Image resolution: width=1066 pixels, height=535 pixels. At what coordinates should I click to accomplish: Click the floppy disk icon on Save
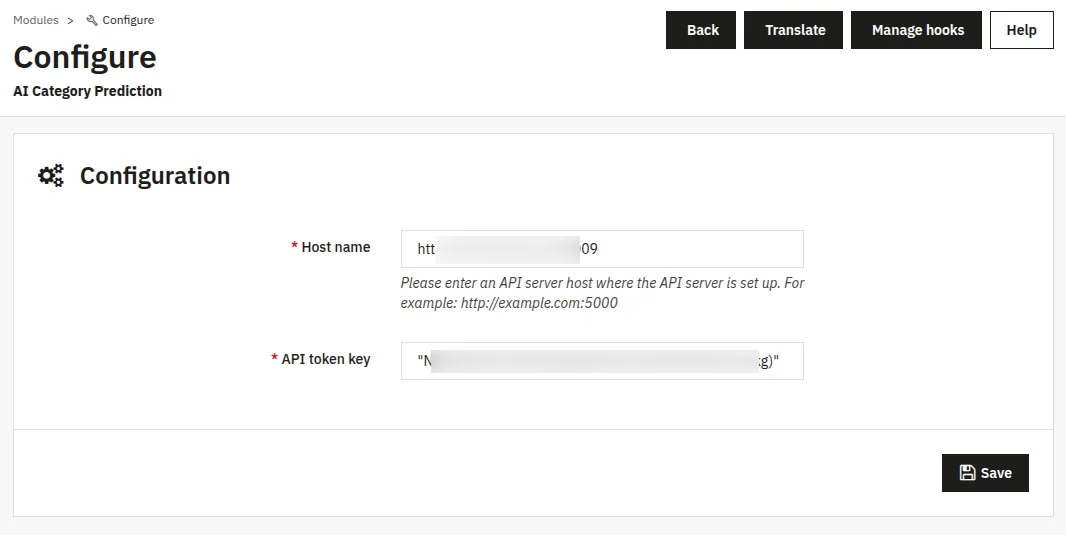click(x=967, y=473)
